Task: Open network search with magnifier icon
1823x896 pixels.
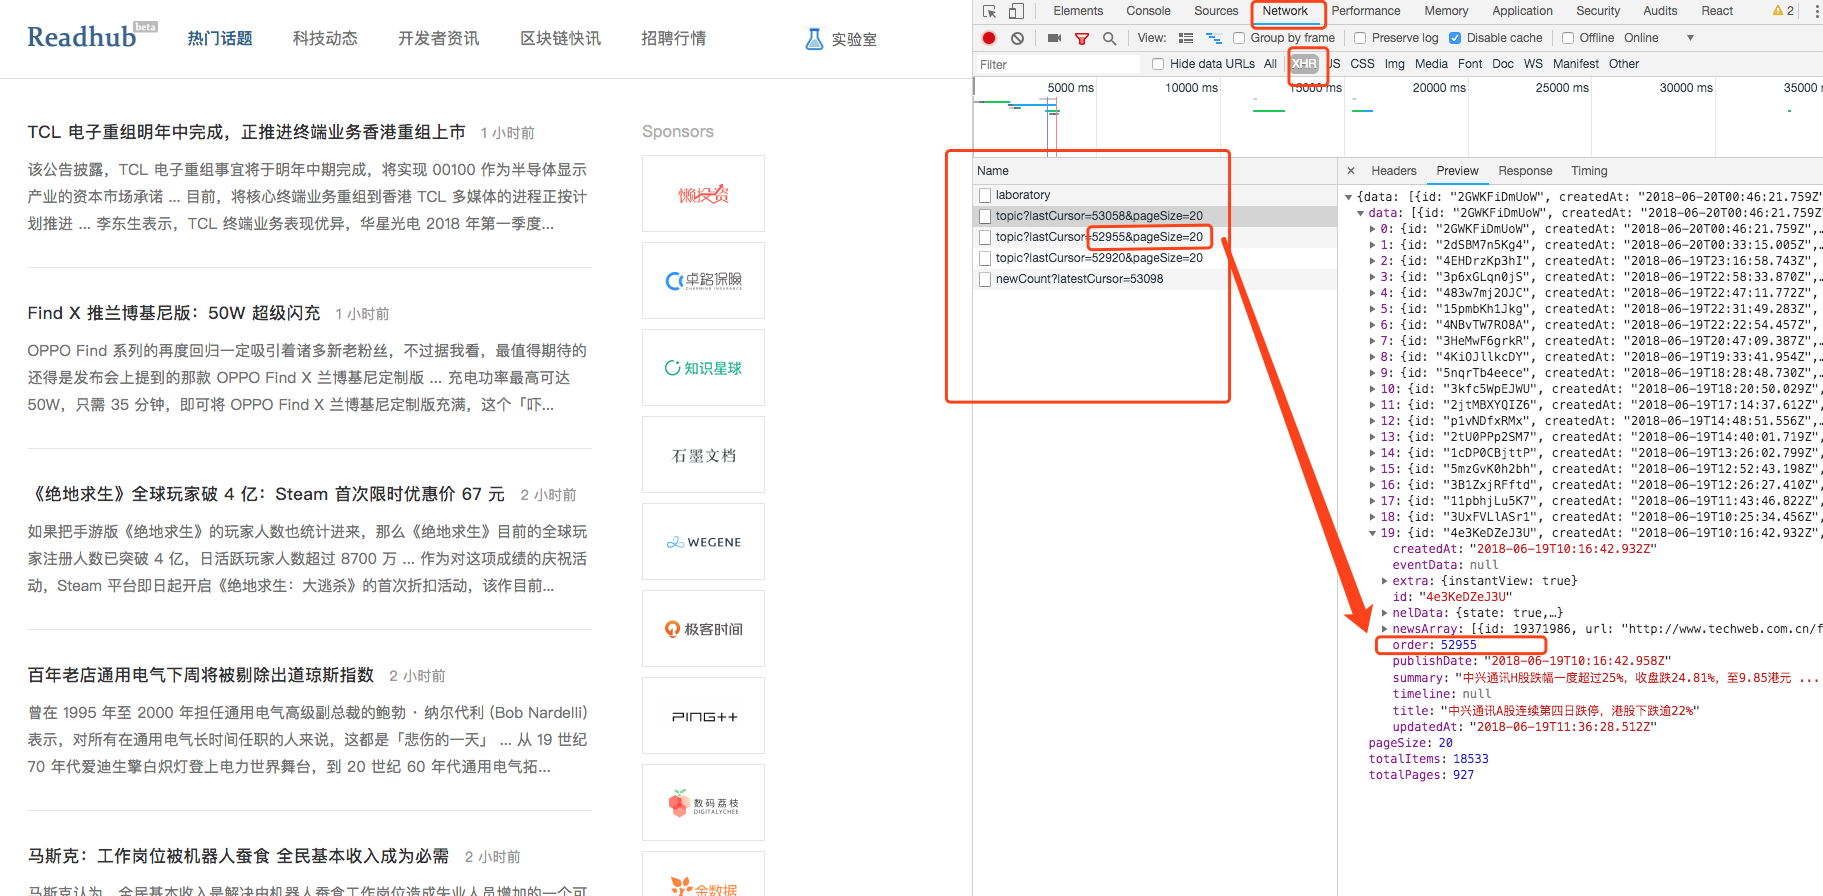Action: click(1109, 38)
